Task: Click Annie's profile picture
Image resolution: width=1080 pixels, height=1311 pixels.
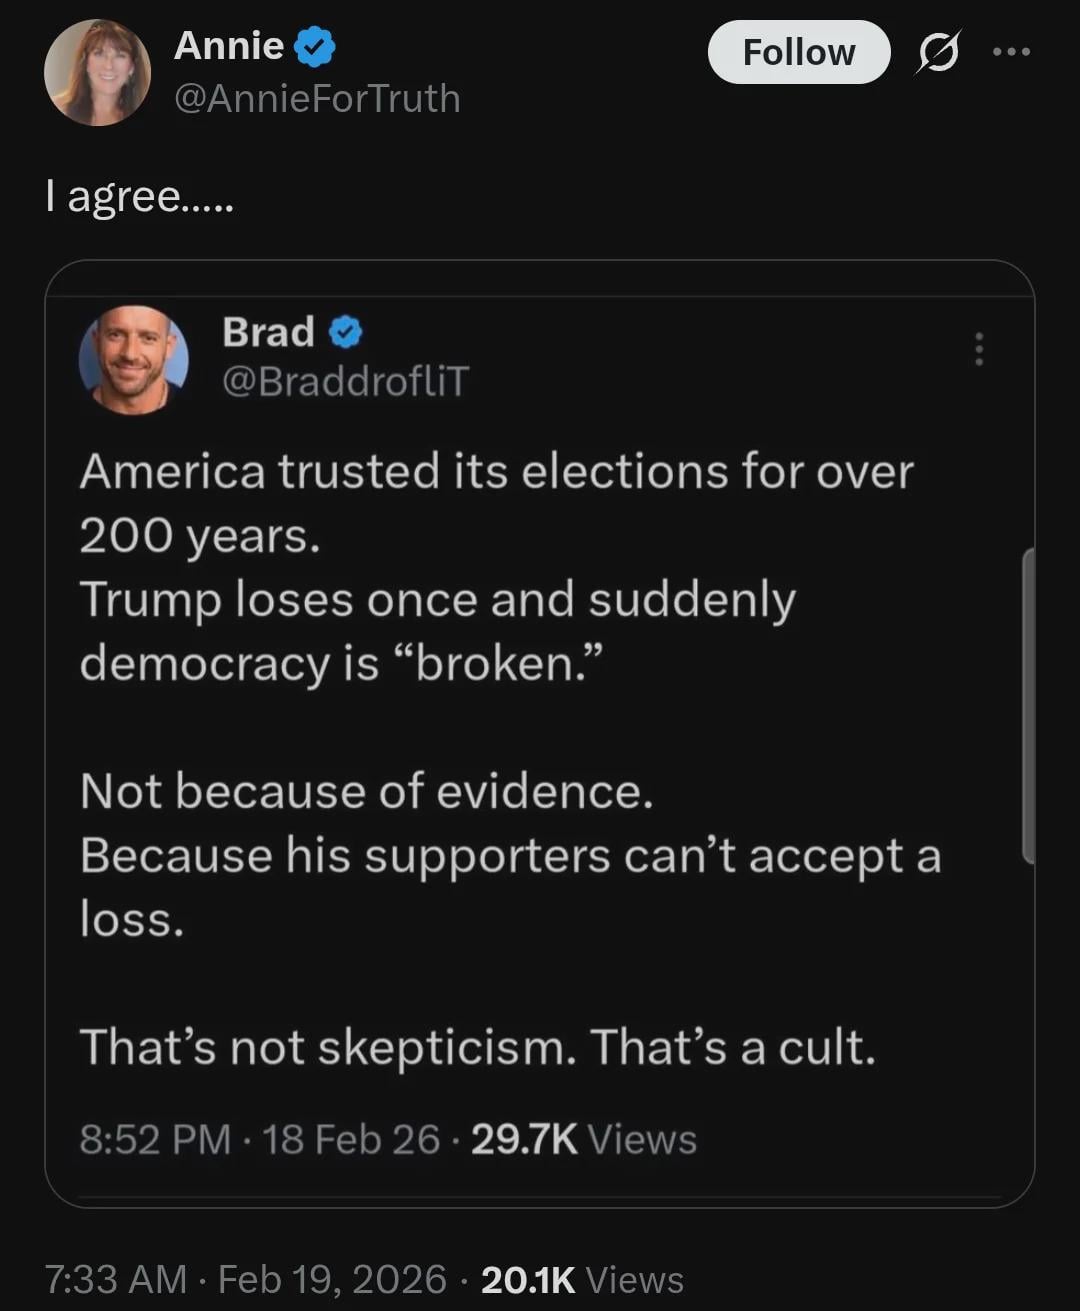Action: click(x=97, y=73)
